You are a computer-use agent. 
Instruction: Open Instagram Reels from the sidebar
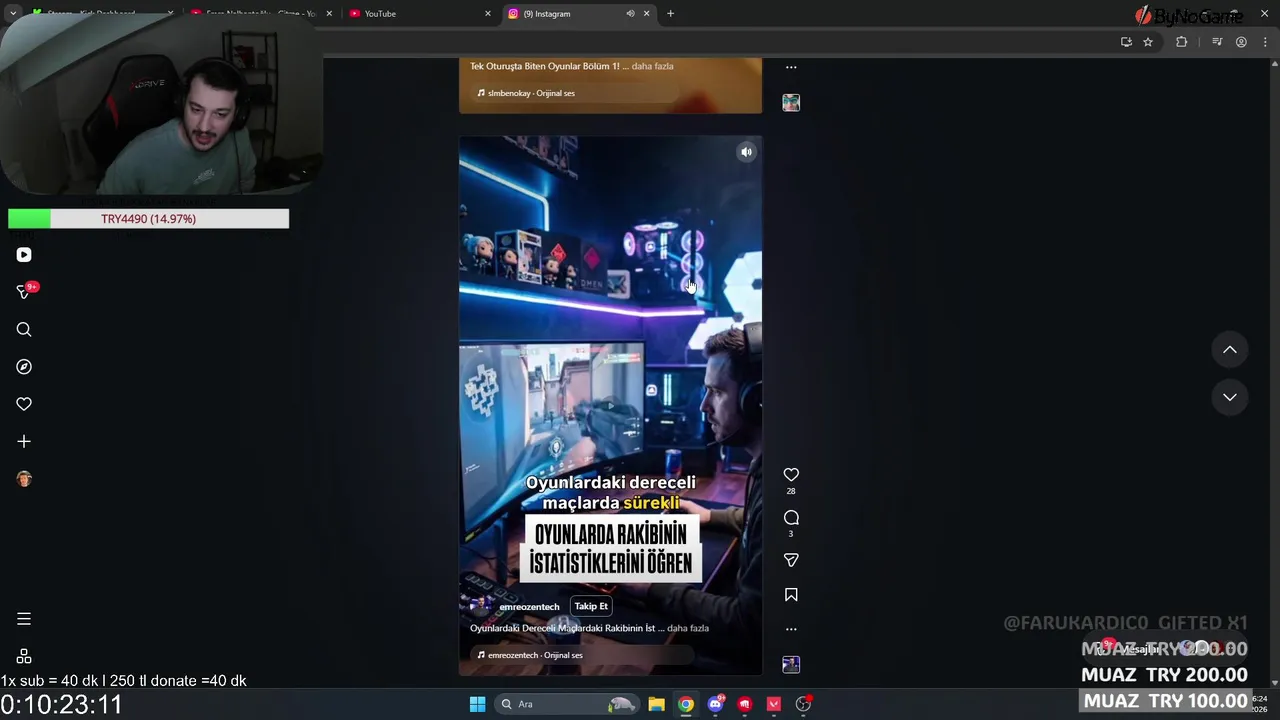[24, 255]
